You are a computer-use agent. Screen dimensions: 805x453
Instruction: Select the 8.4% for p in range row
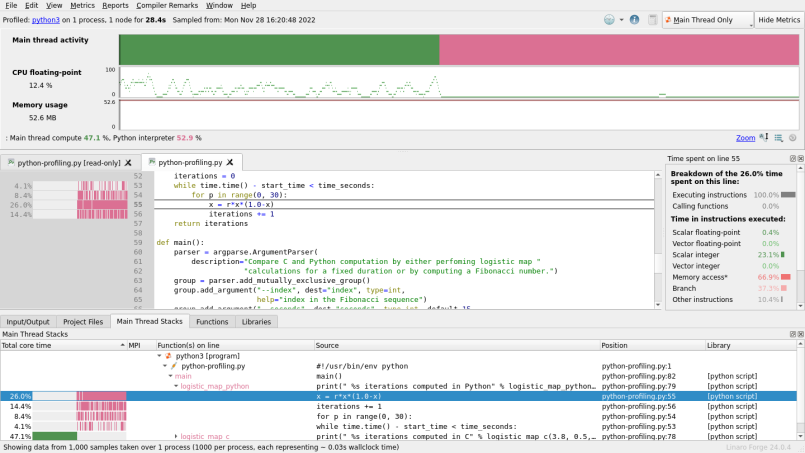398,416
